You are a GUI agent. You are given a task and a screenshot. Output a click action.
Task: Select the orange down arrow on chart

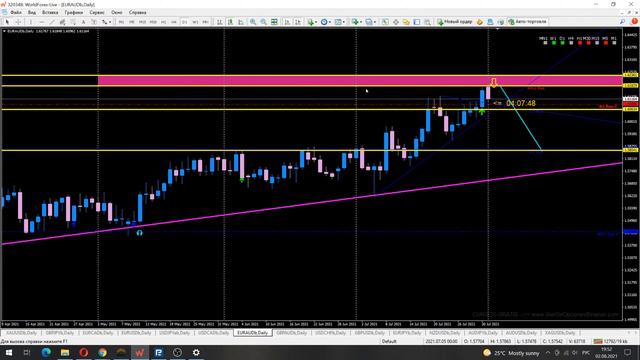click(494, 83)
